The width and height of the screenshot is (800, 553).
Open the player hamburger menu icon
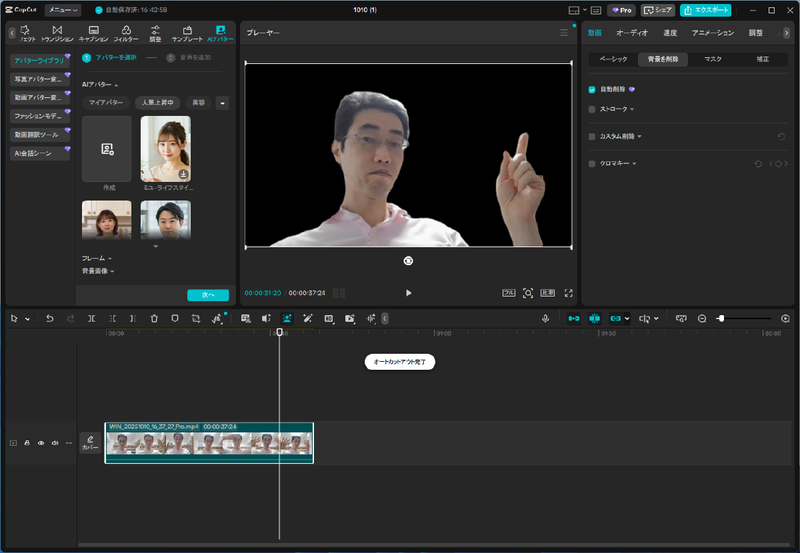(564, 33)
